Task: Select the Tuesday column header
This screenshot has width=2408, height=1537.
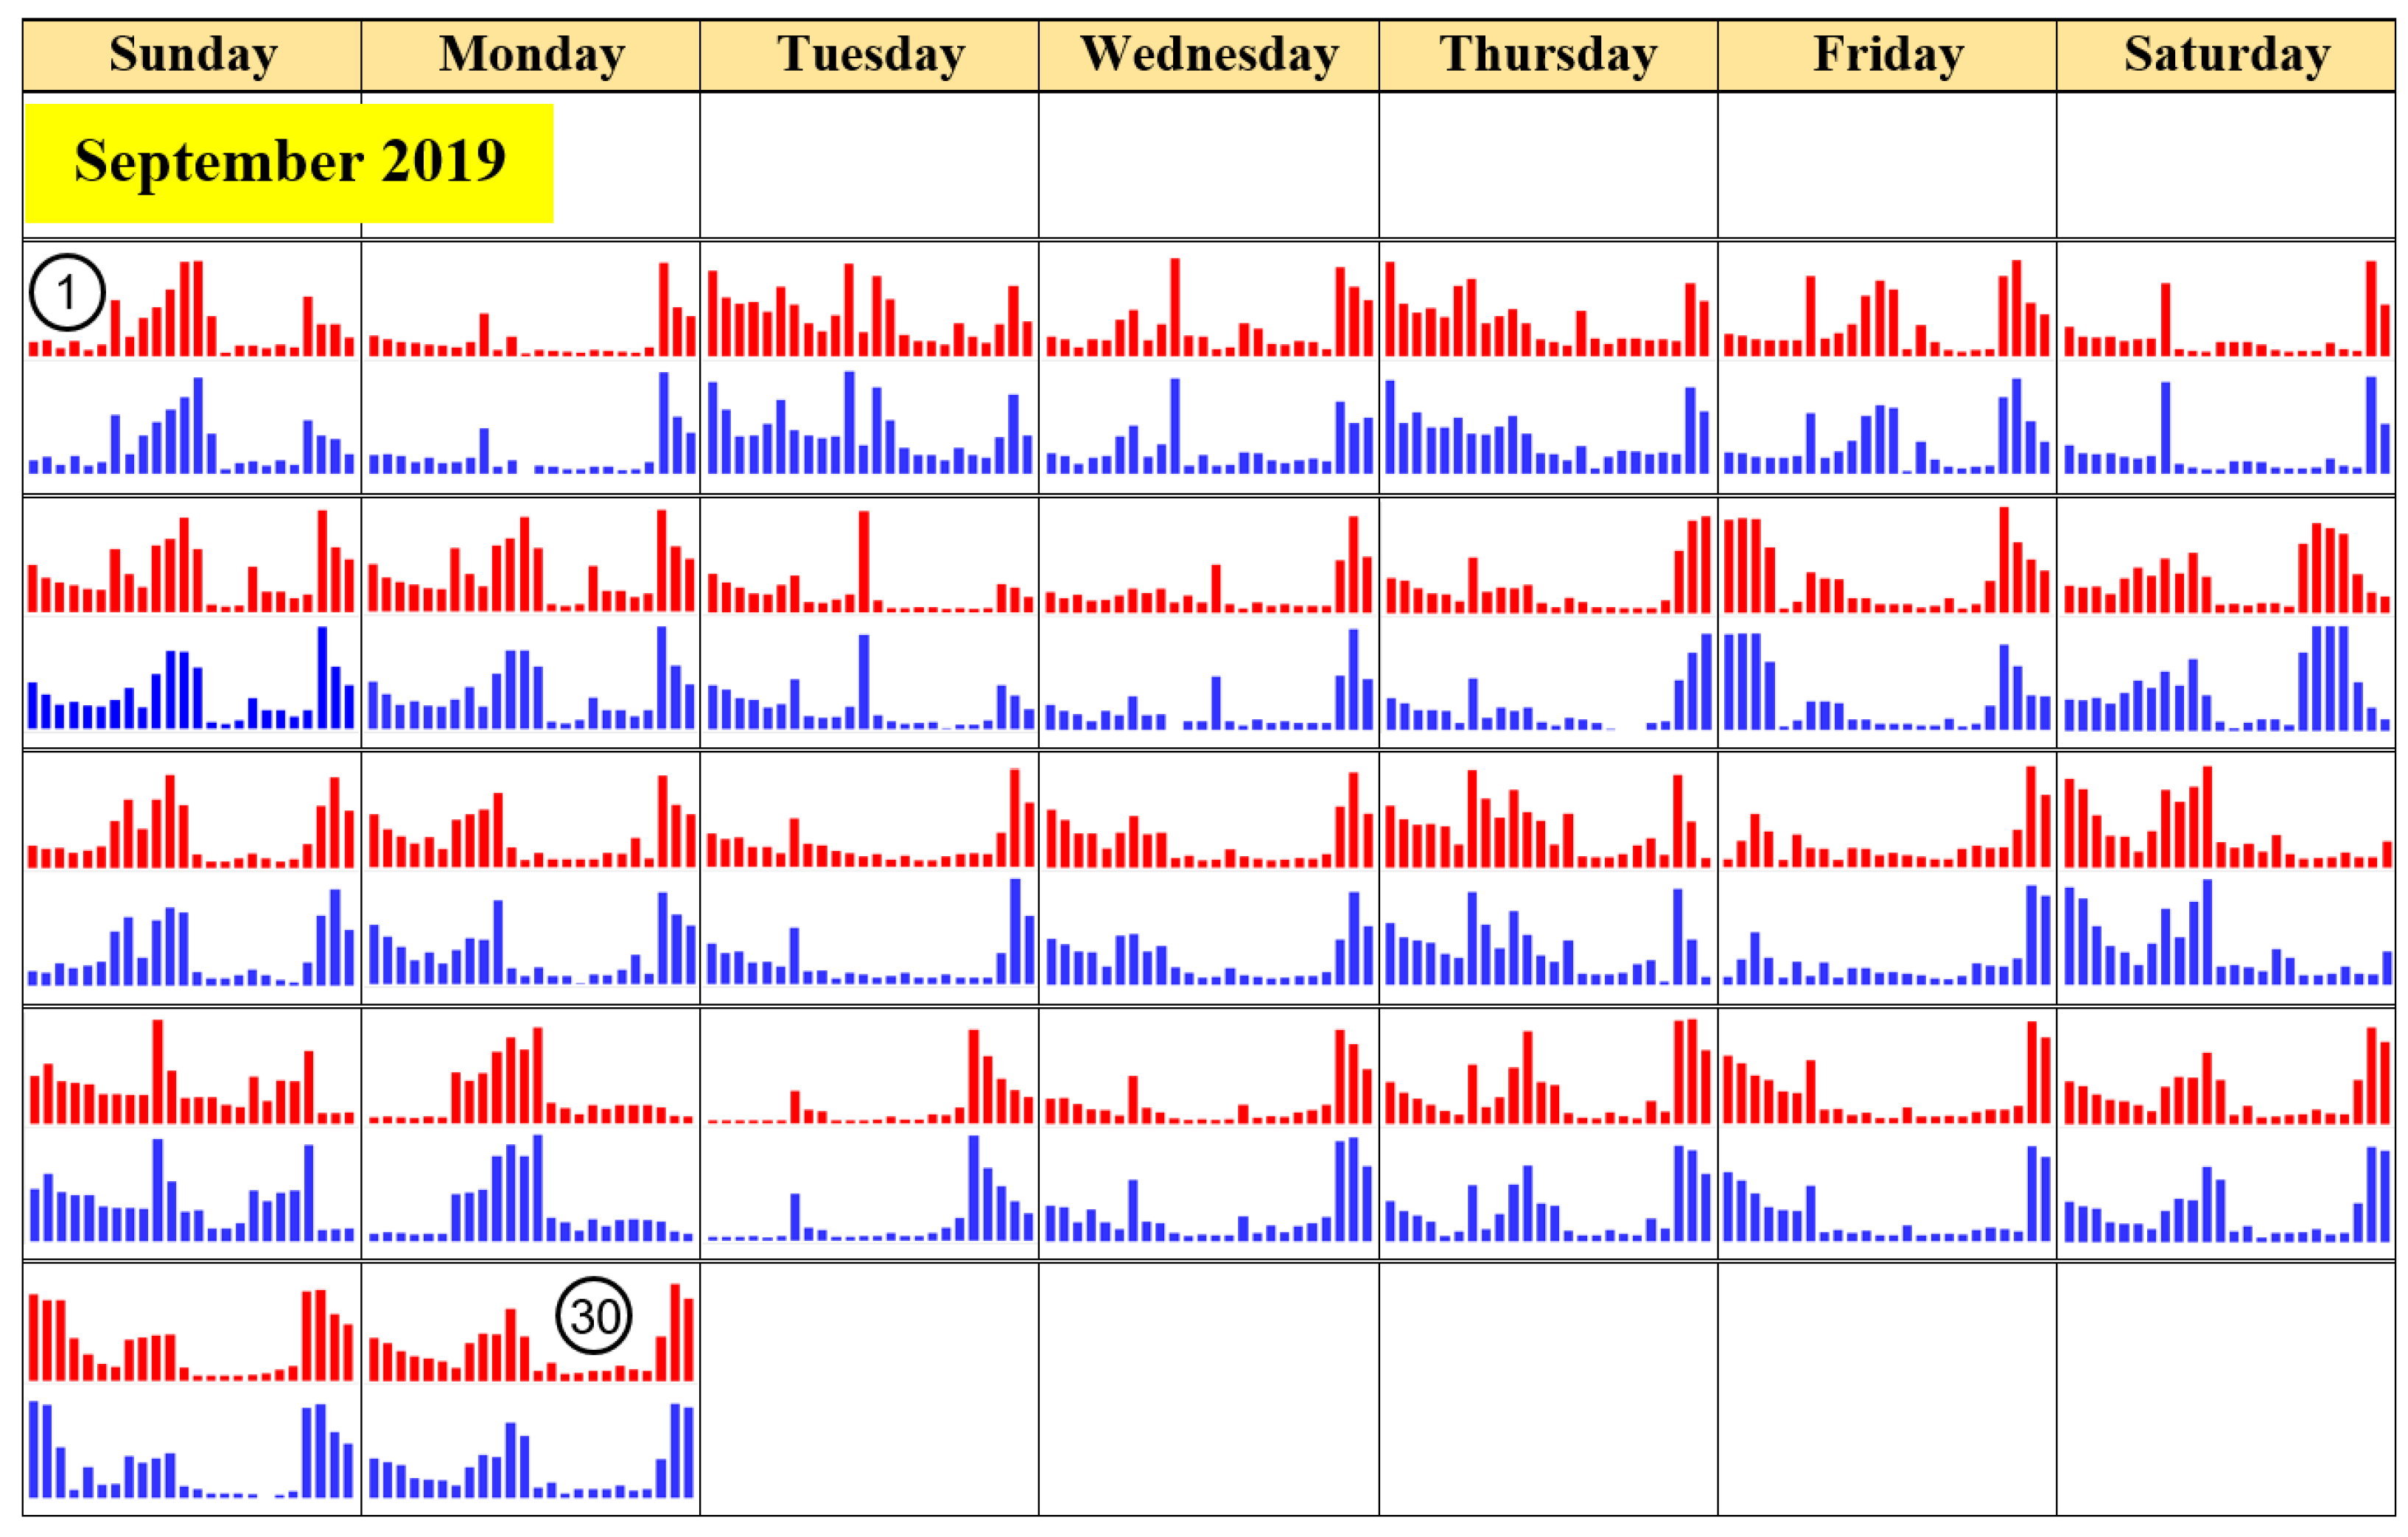Action: pyautogui.click(x=870, y=55)
